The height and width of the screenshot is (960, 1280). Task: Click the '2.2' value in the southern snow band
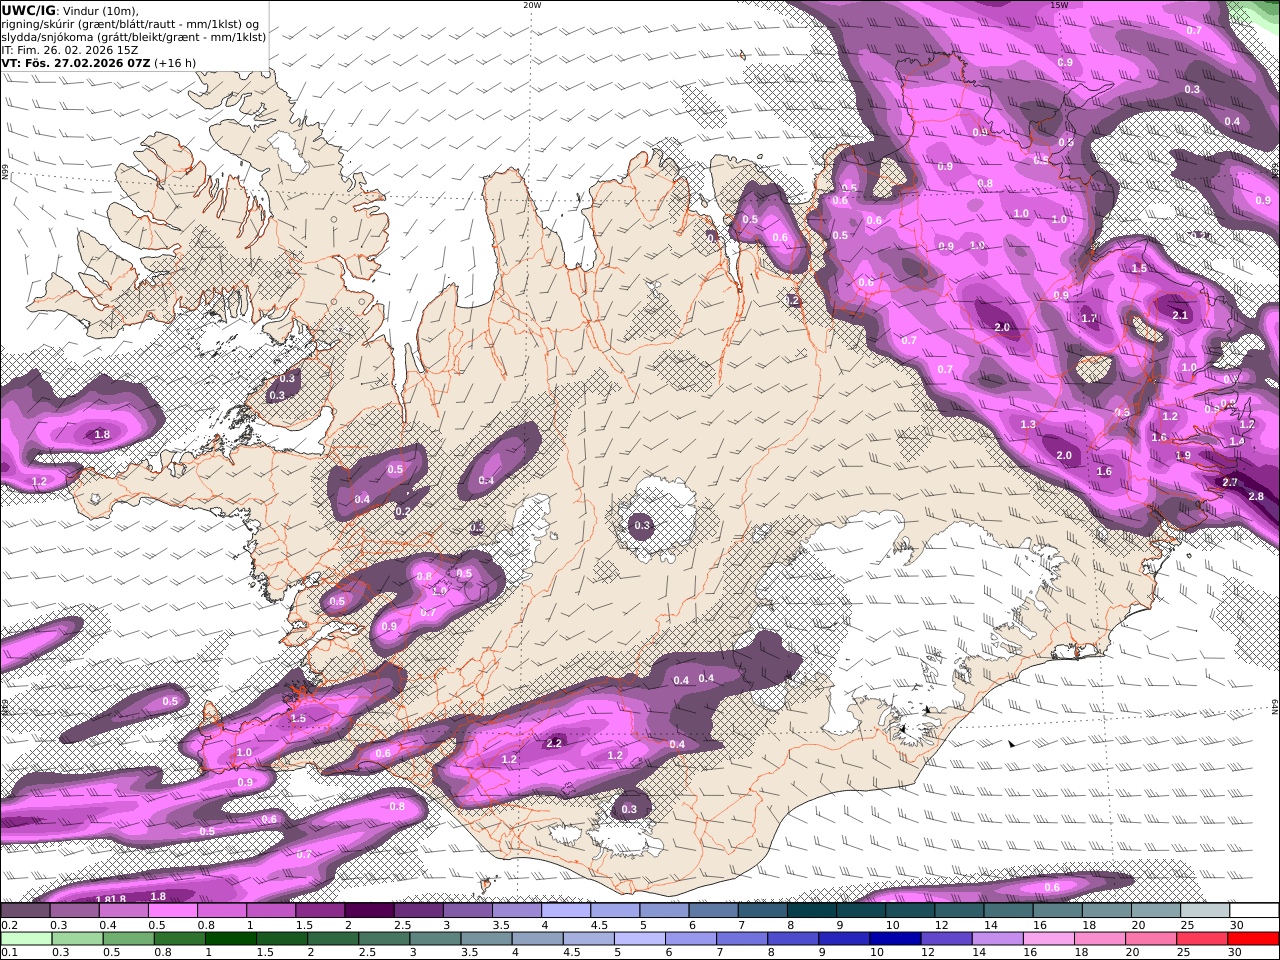[x=555, y=742]
